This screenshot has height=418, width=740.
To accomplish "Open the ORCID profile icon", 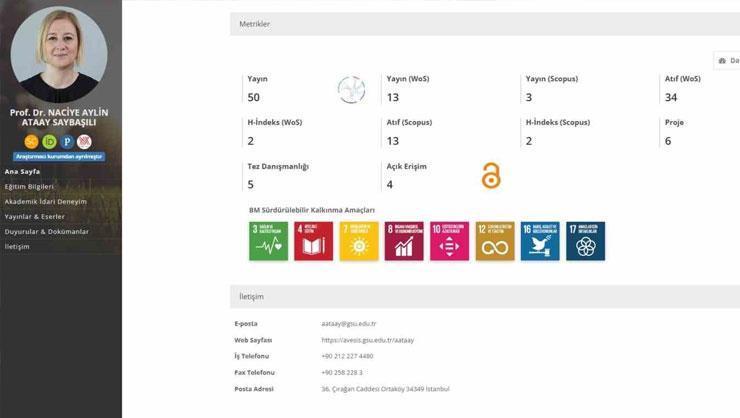I will [x=49, y=141].
